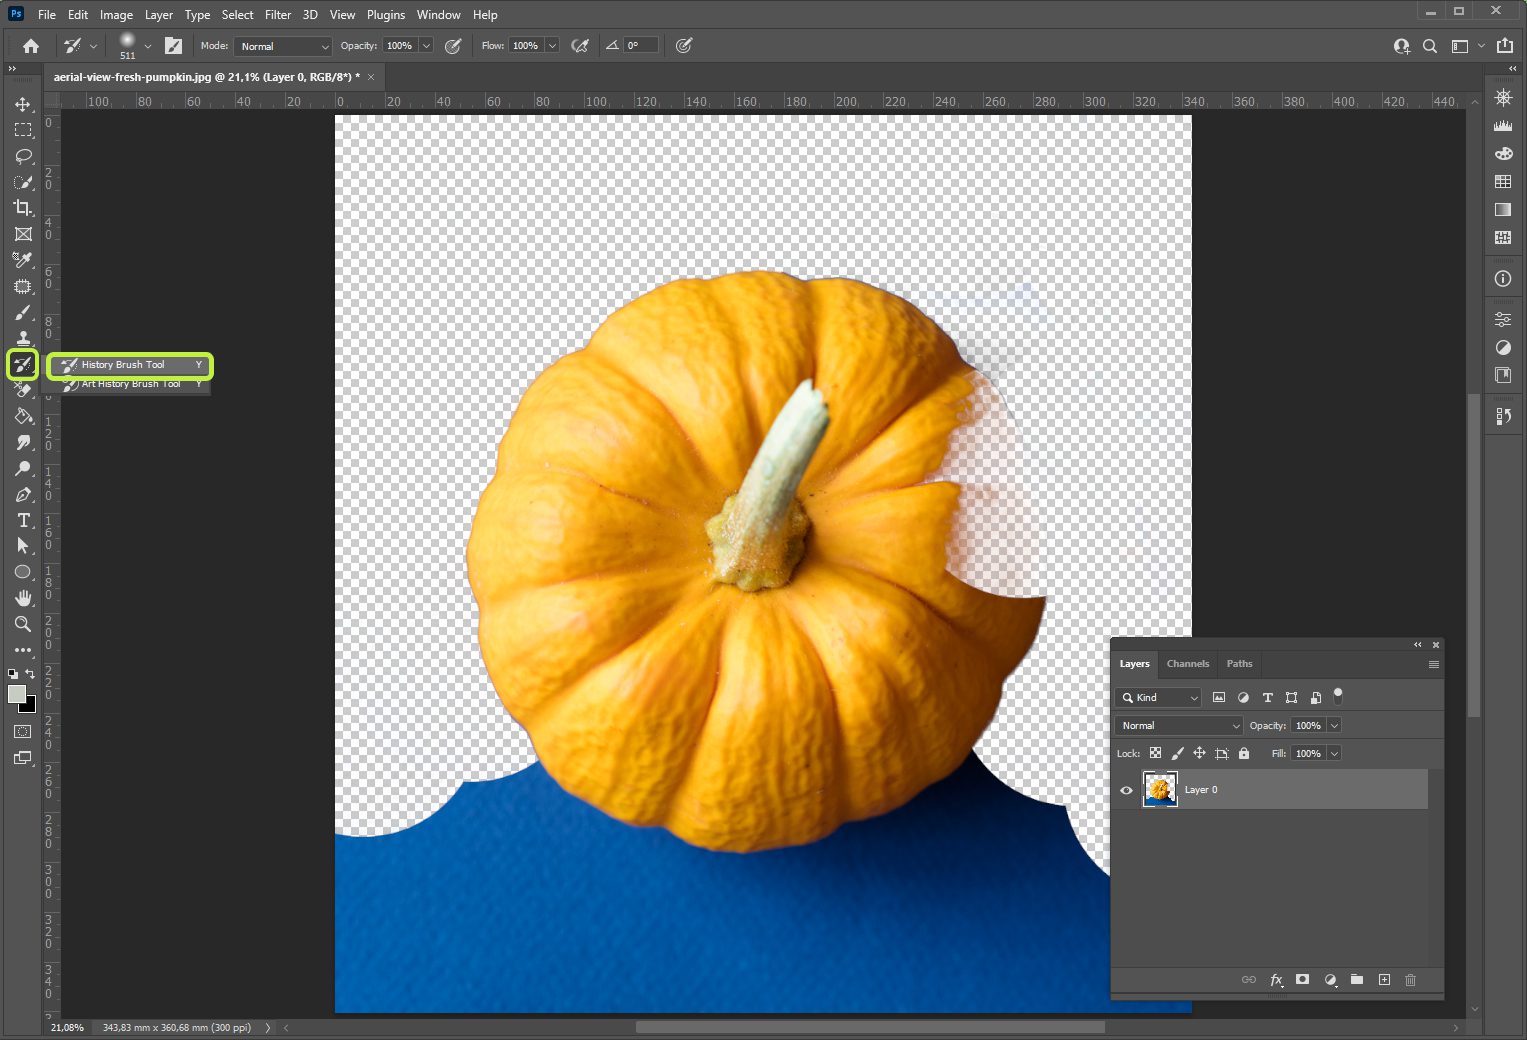Image resolution: width=1527 pixels, height=1040 pixels.
Task: Toggle Quick Mask mode
Action: click(23, 732)
